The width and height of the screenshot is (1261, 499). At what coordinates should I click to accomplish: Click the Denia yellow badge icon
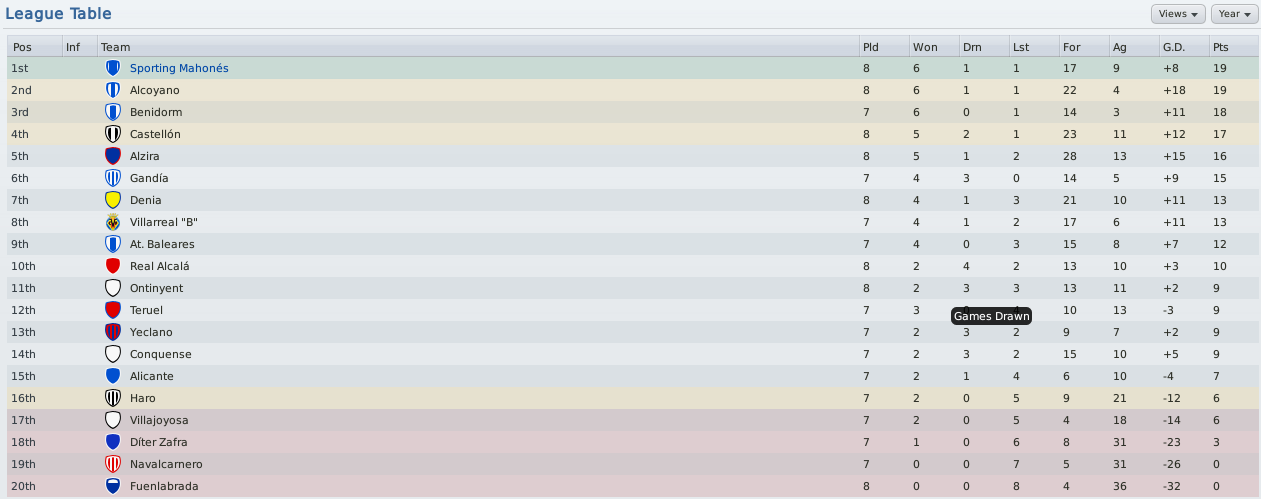point(112,200)
